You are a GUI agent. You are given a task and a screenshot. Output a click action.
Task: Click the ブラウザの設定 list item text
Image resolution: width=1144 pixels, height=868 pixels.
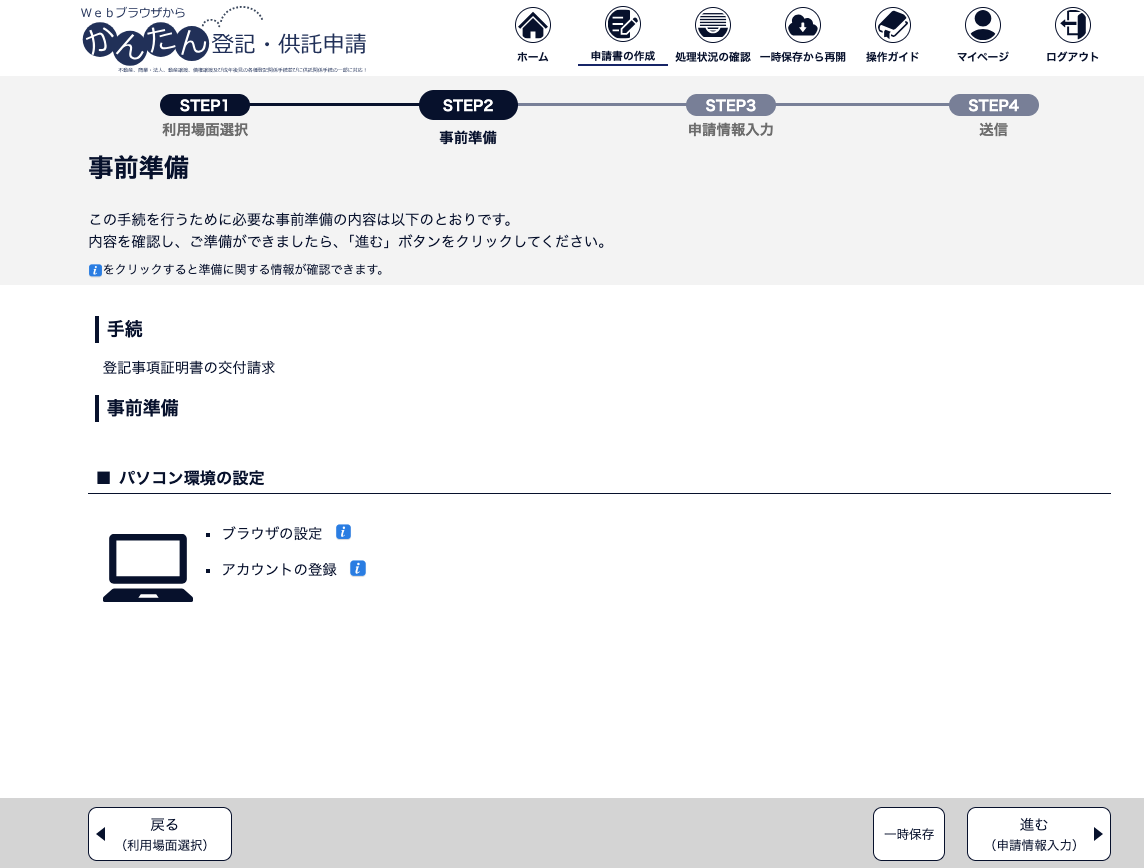tap(272, 533)
